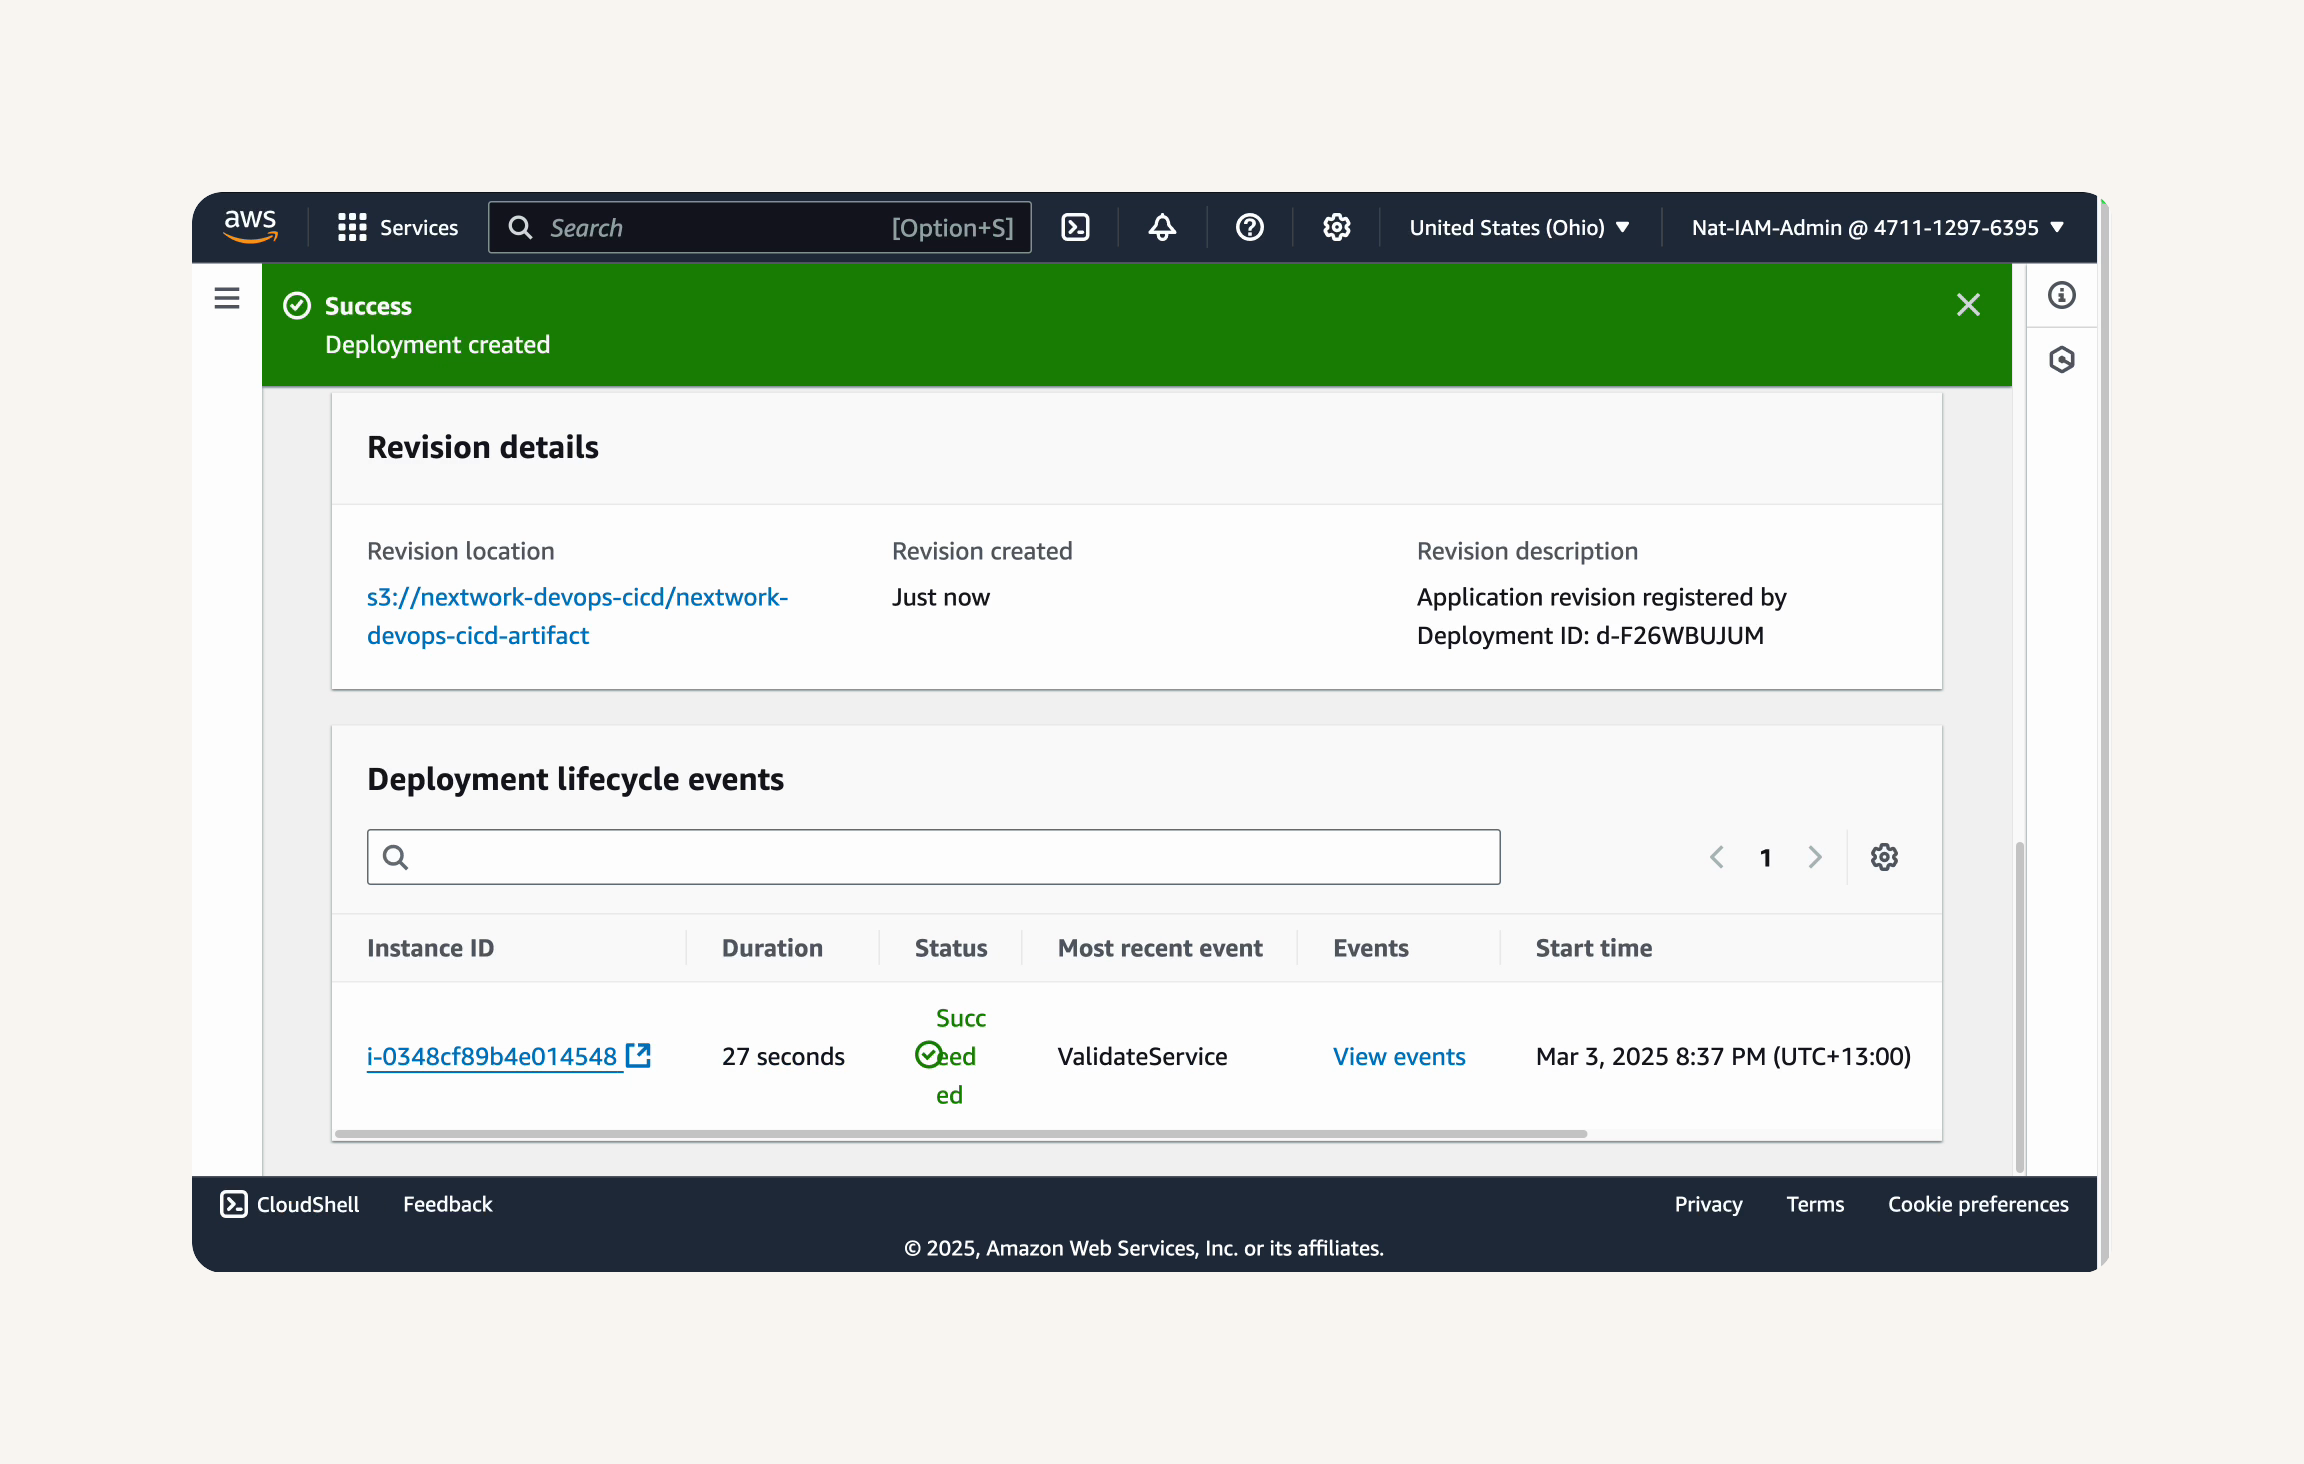Dismiss the Success banner with the X
The width and height of the screenshot is (2304, 1464).
click(x=1968, y=305)
